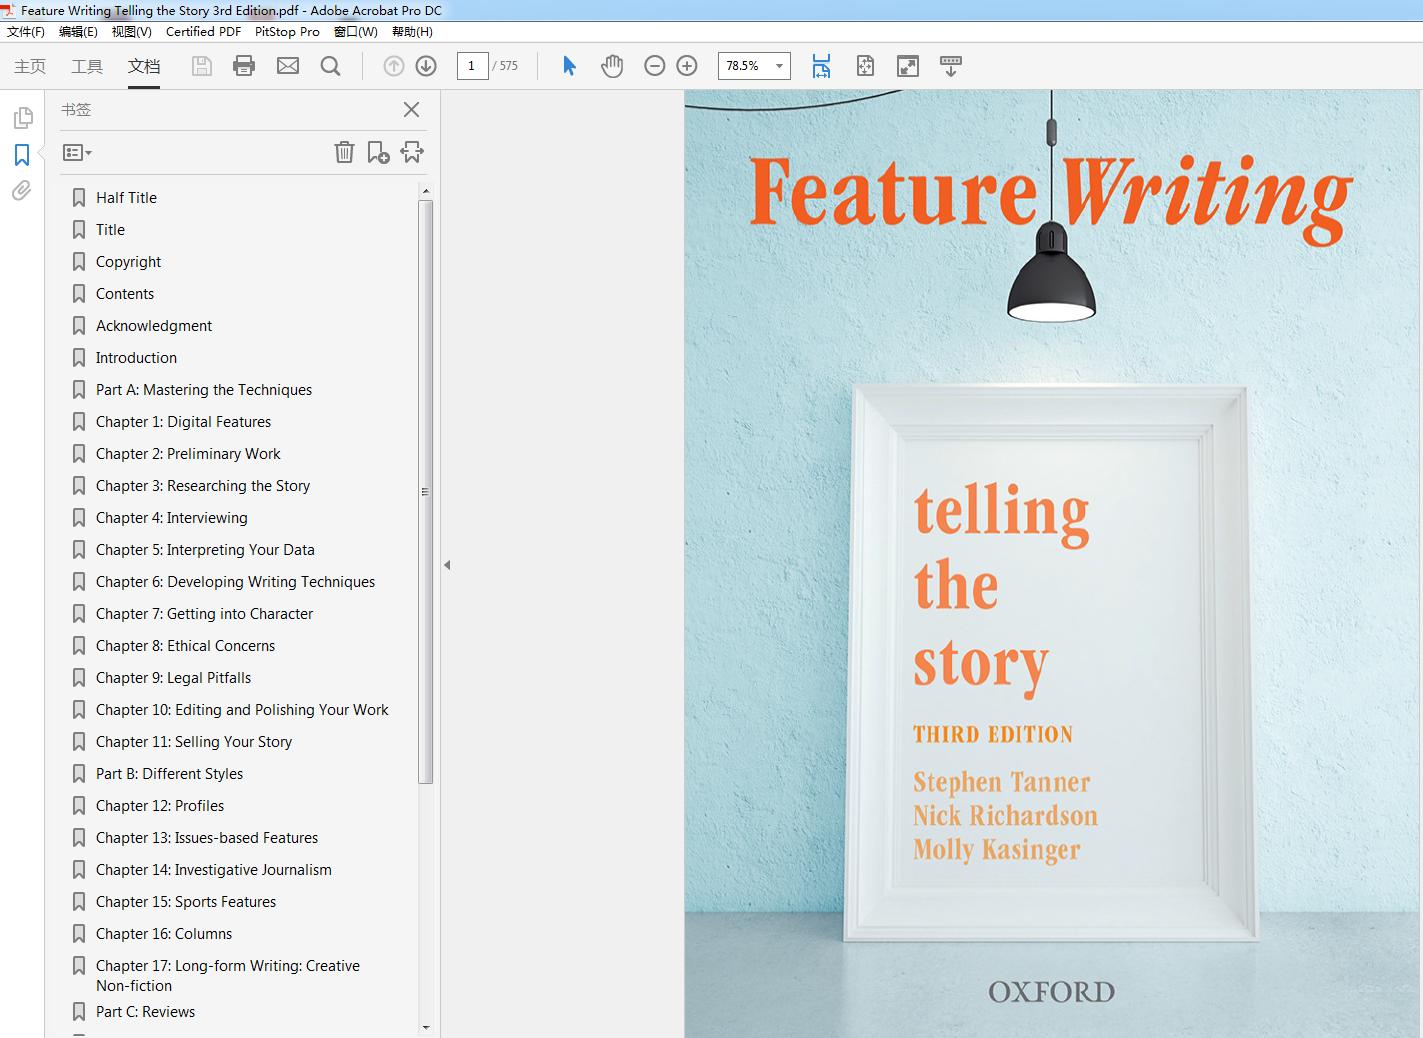
Task: Switch to the 工具 tab
Action: point(87,66)
